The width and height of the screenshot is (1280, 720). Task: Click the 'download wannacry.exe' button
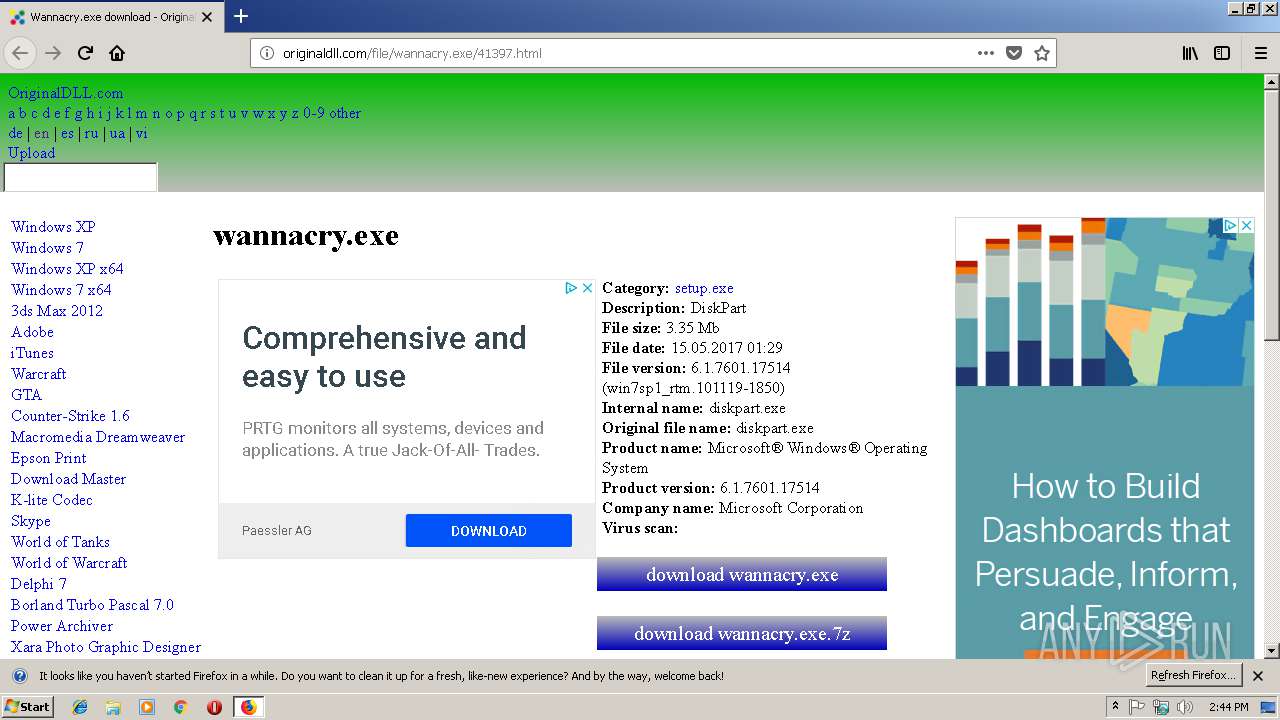(x=742, y=574)
